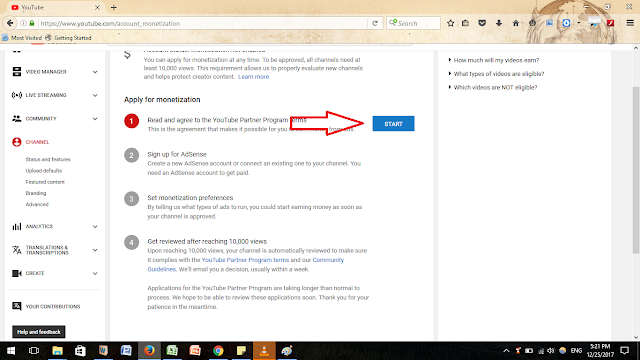The image size is (640, 360).
Task: Open Featured content submenu item
Action: click(45, 182)
